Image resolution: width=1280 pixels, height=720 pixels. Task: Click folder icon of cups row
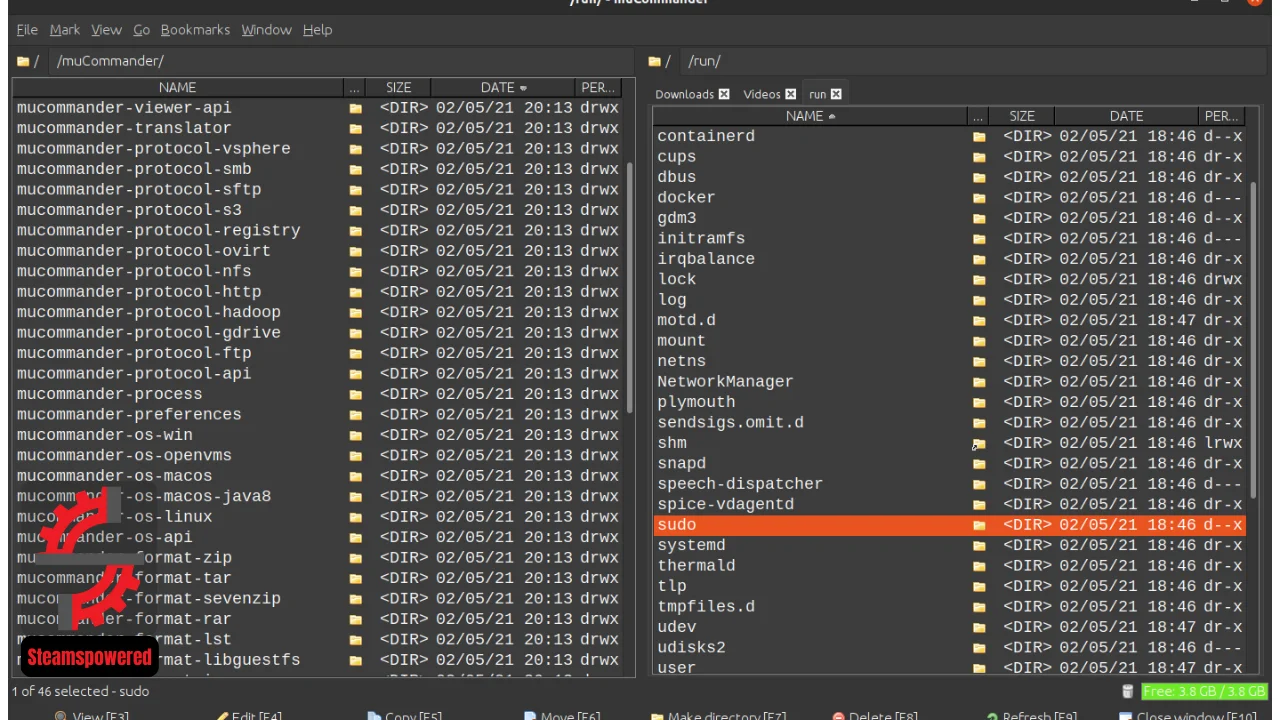pos(979,157)
